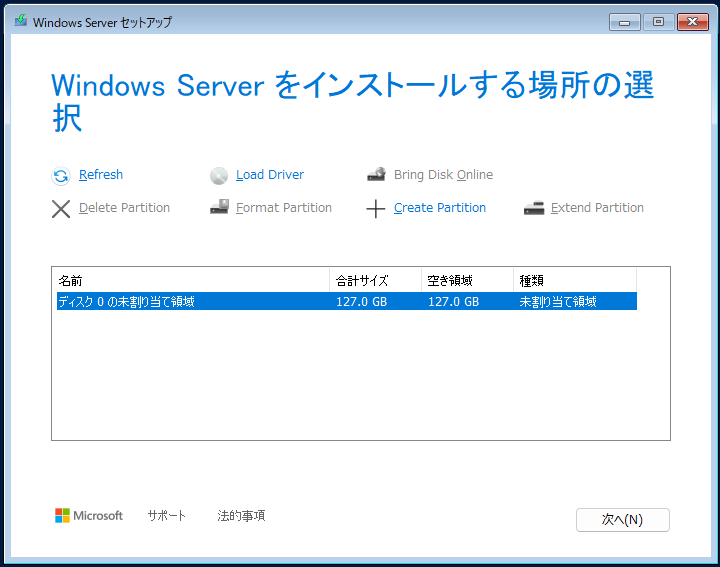Click the Extend Partition text
The width and height of the screenshot is (720, 567).
pos(597,208)
